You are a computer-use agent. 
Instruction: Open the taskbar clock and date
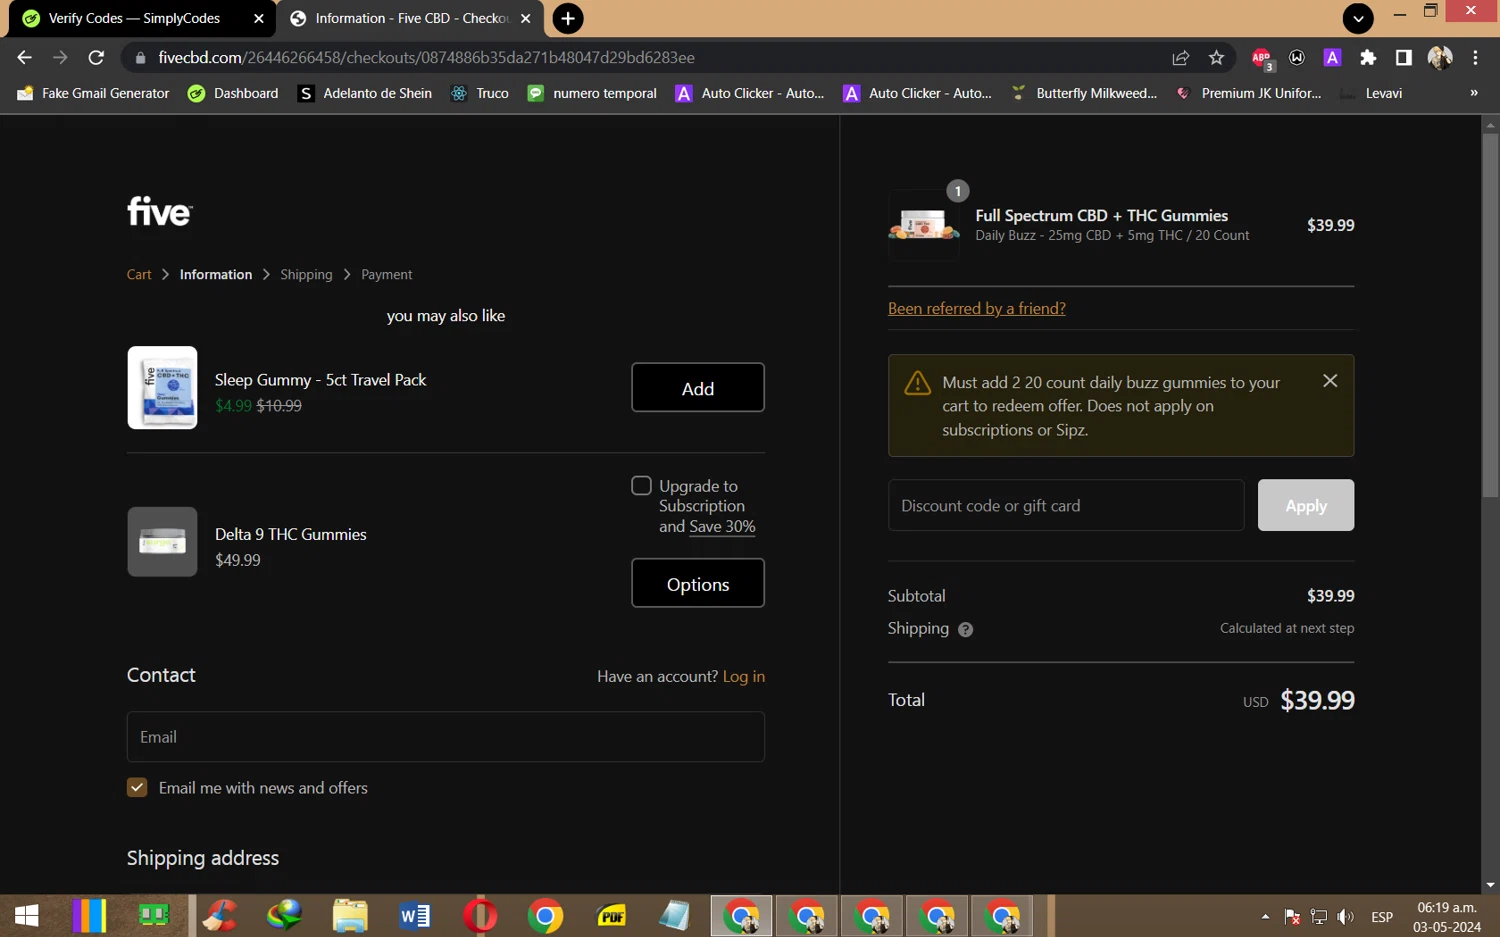point(1447,917)
